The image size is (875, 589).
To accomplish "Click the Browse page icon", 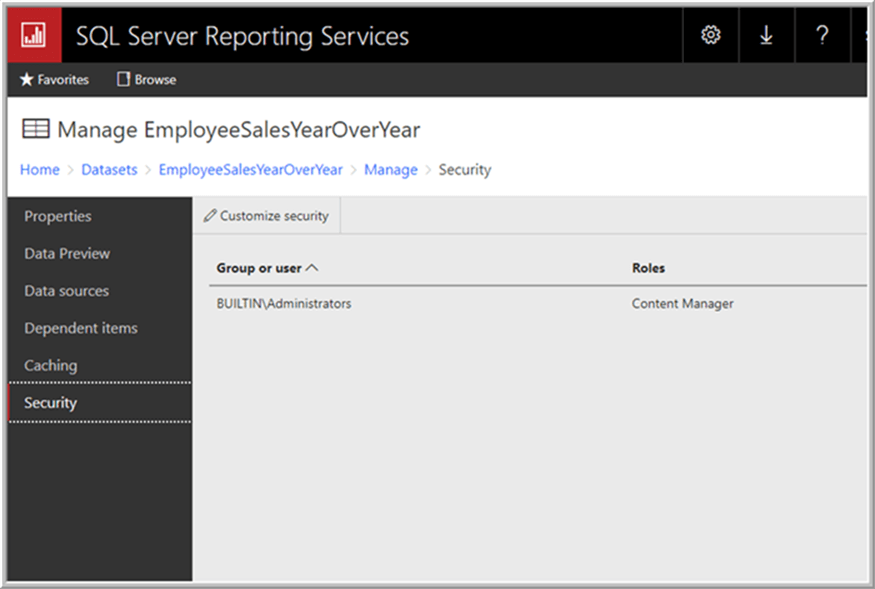I will tap(123, 79).
